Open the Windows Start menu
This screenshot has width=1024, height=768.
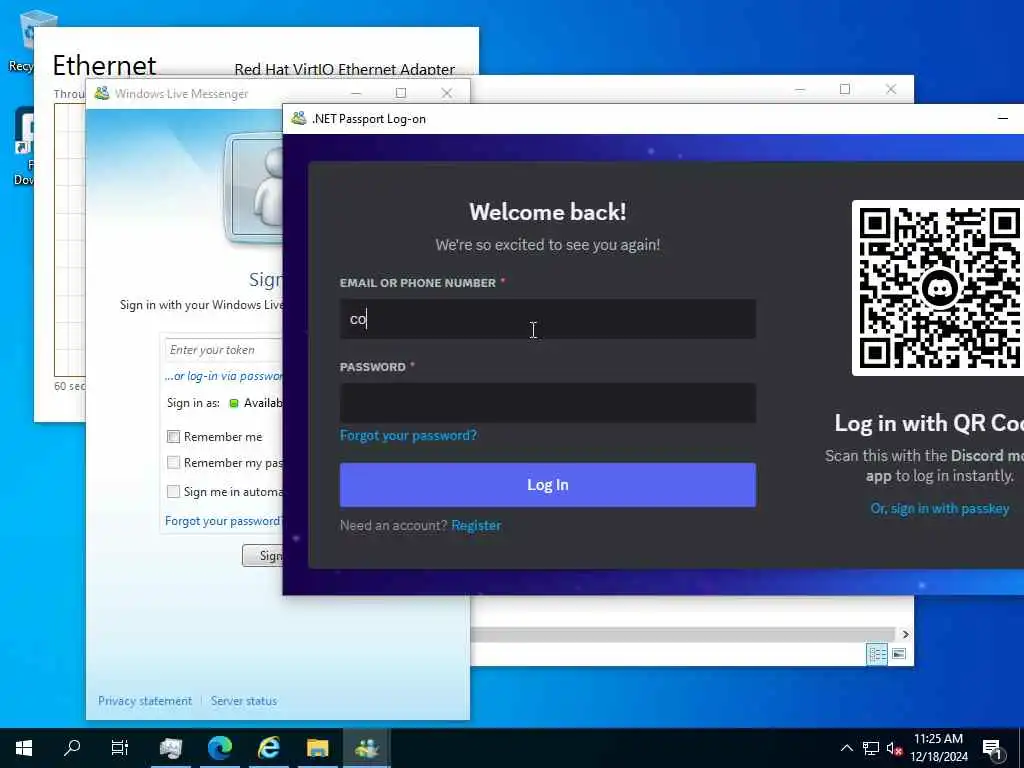coord(24,748)
